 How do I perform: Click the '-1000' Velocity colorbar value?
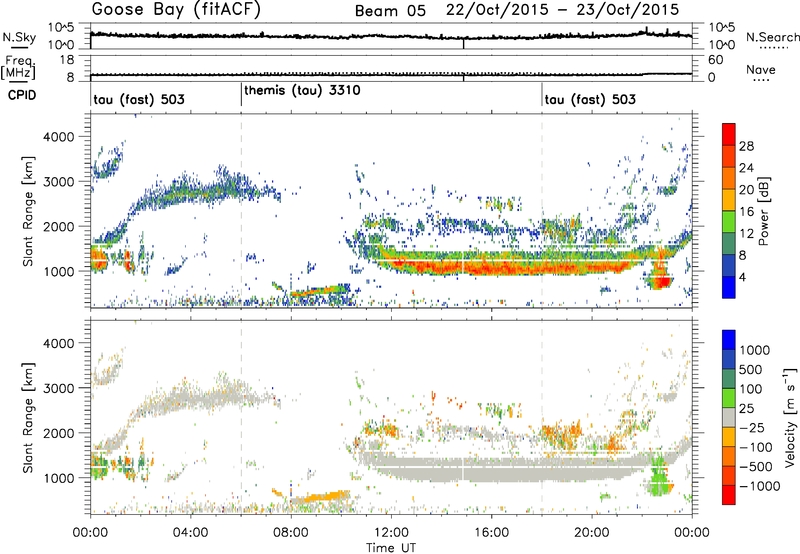pos(760,486)
